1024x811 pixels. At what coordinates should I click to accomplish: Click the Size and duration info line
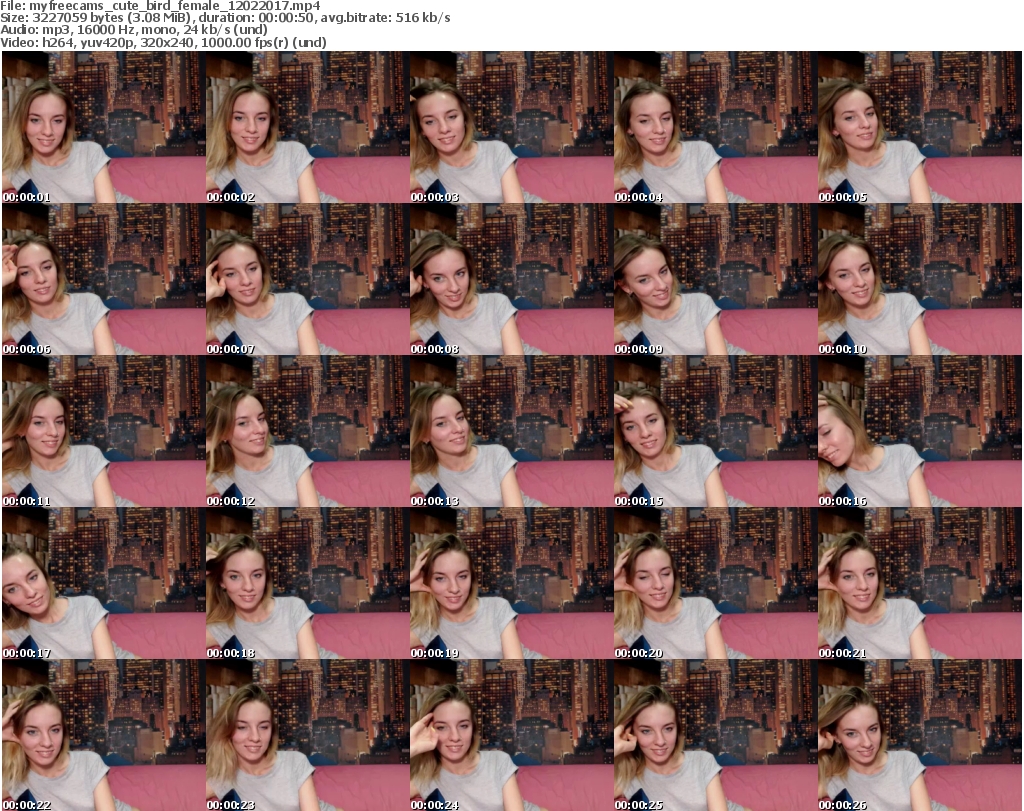coord(225,18)
